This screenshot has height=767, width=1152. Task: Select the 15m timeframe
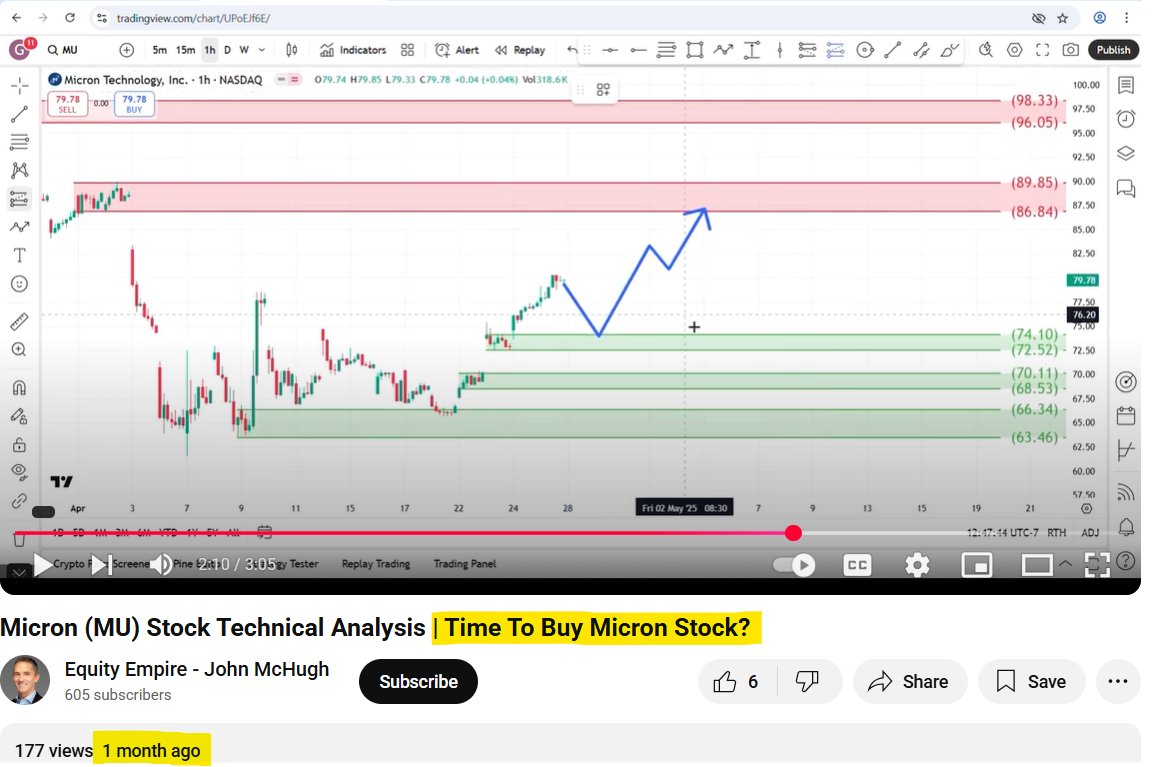(185, 50)
